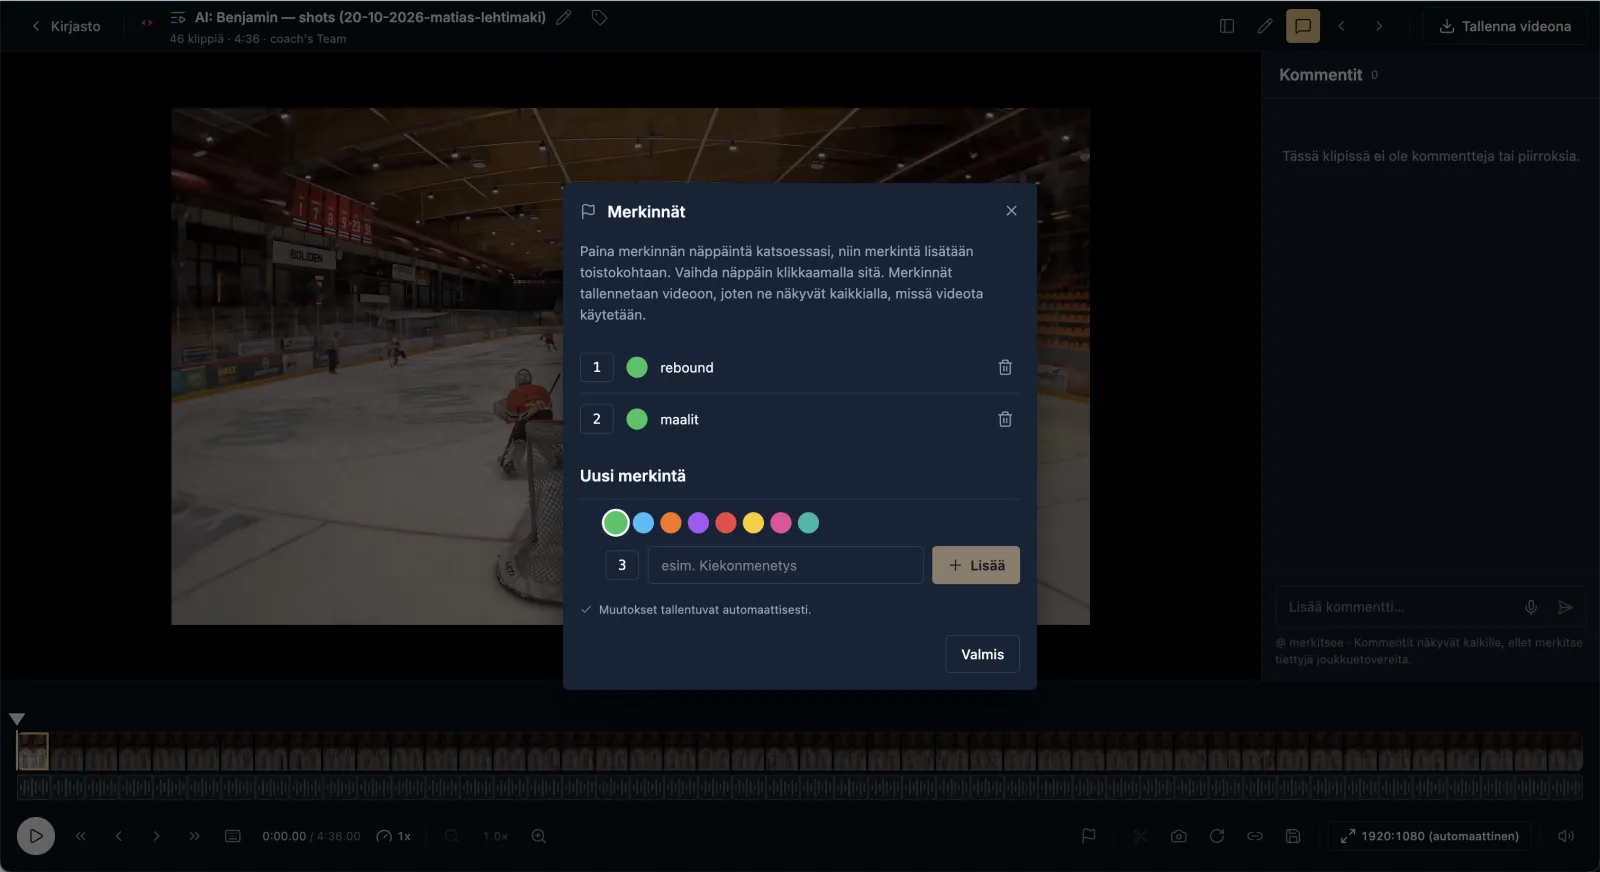Step back one frame with left chevron
1600x872 pixels.
(x=119, y=836)
